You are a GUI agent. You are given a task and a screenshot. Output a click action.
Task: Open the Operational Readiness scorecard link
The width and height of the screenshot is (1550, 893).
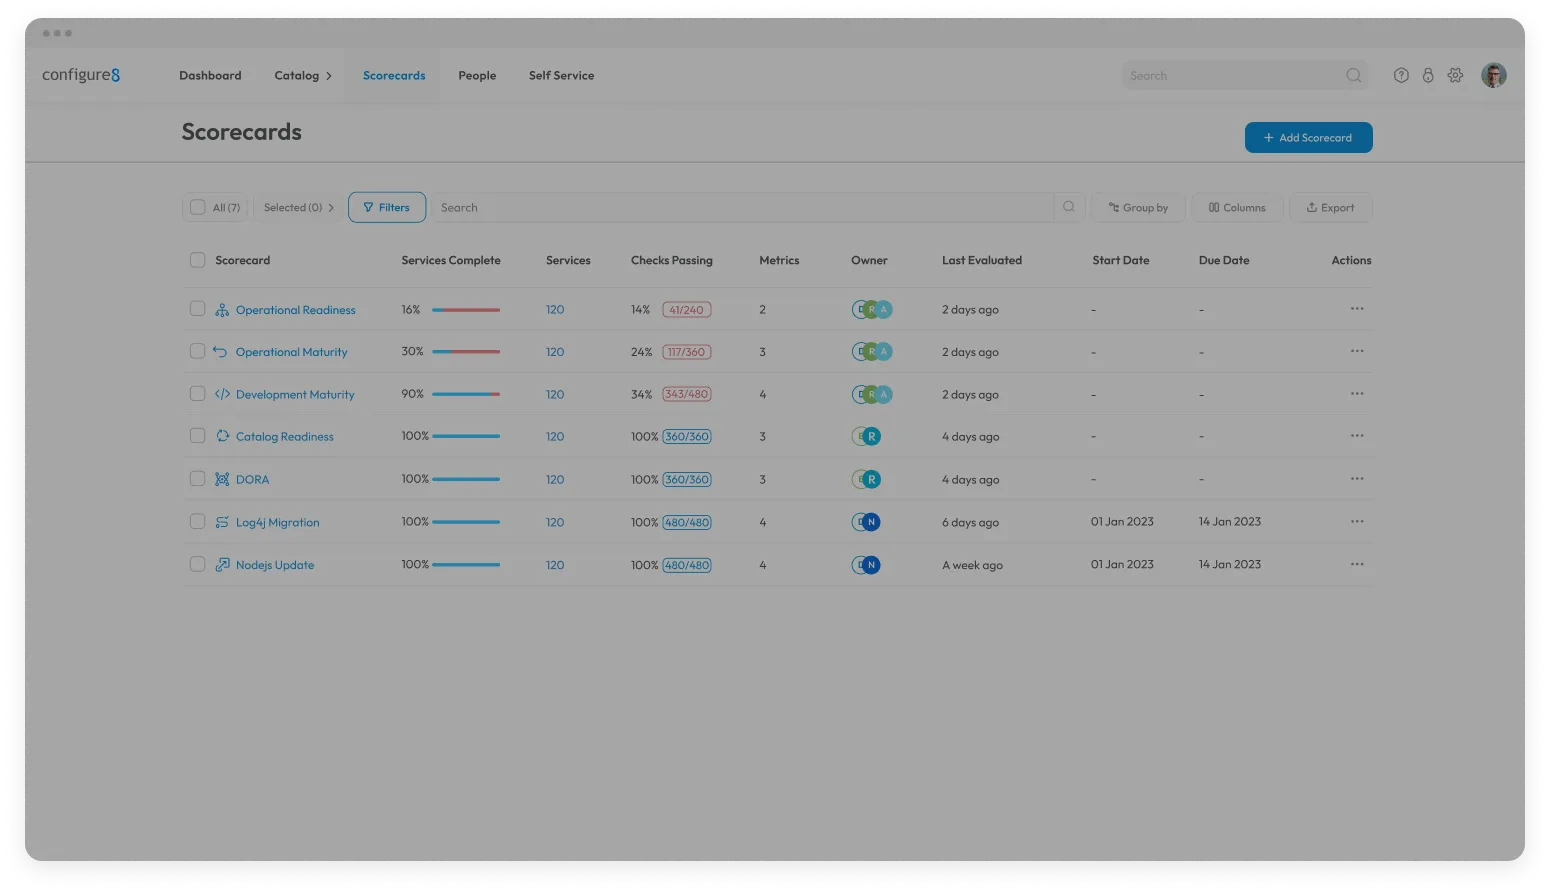click(x=296, y=310)
